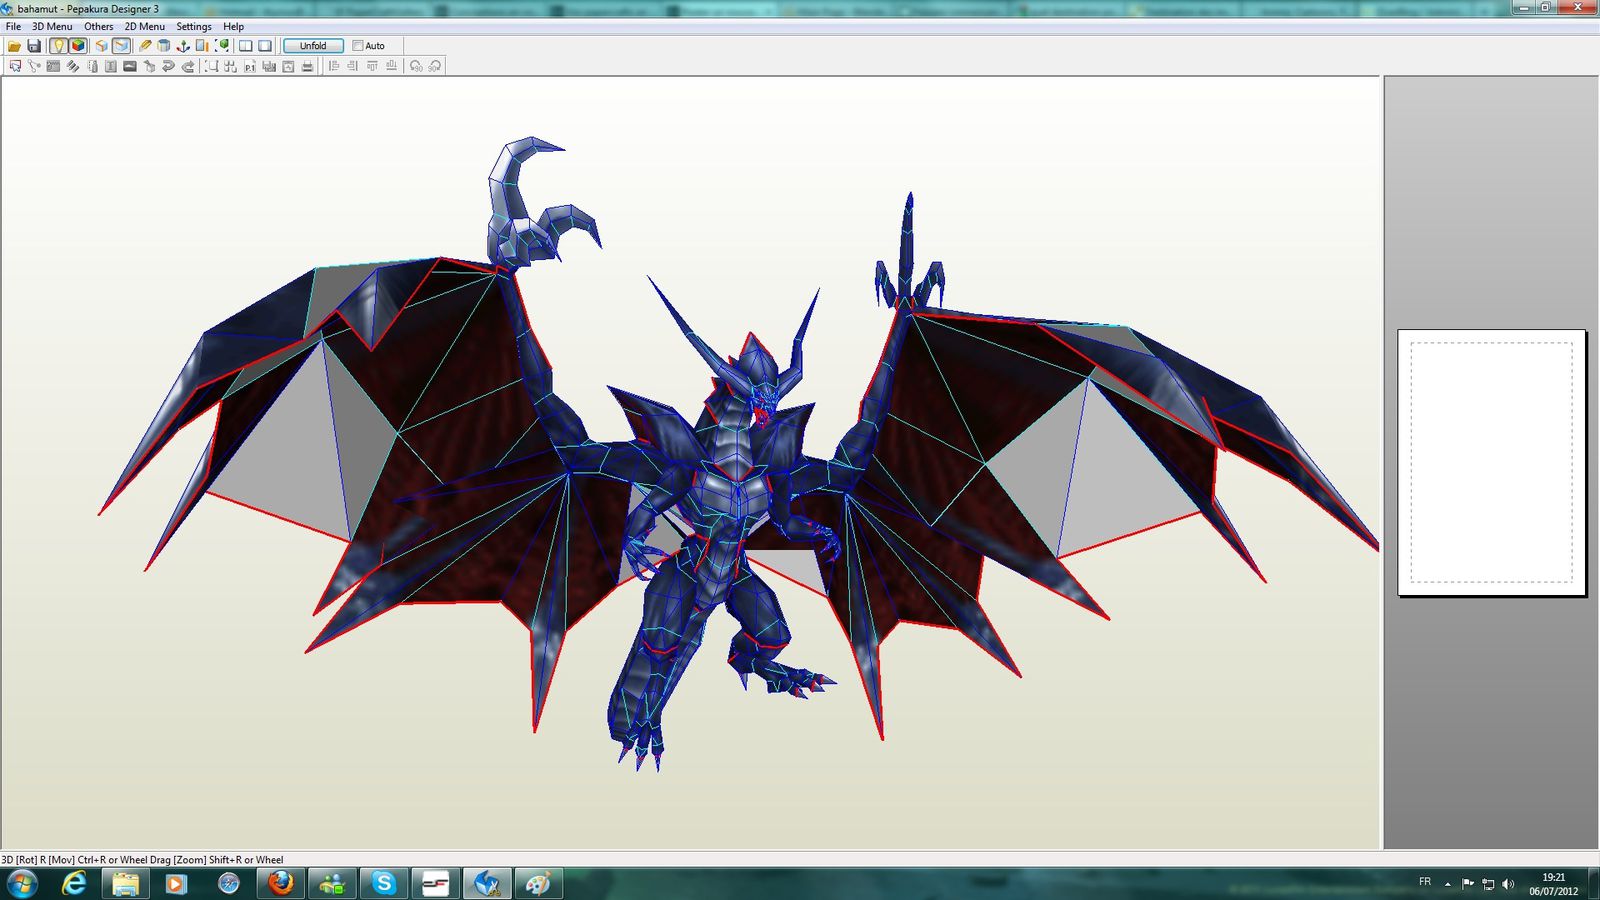Launch Internet Explorer from taskbar

click(74, 883)
